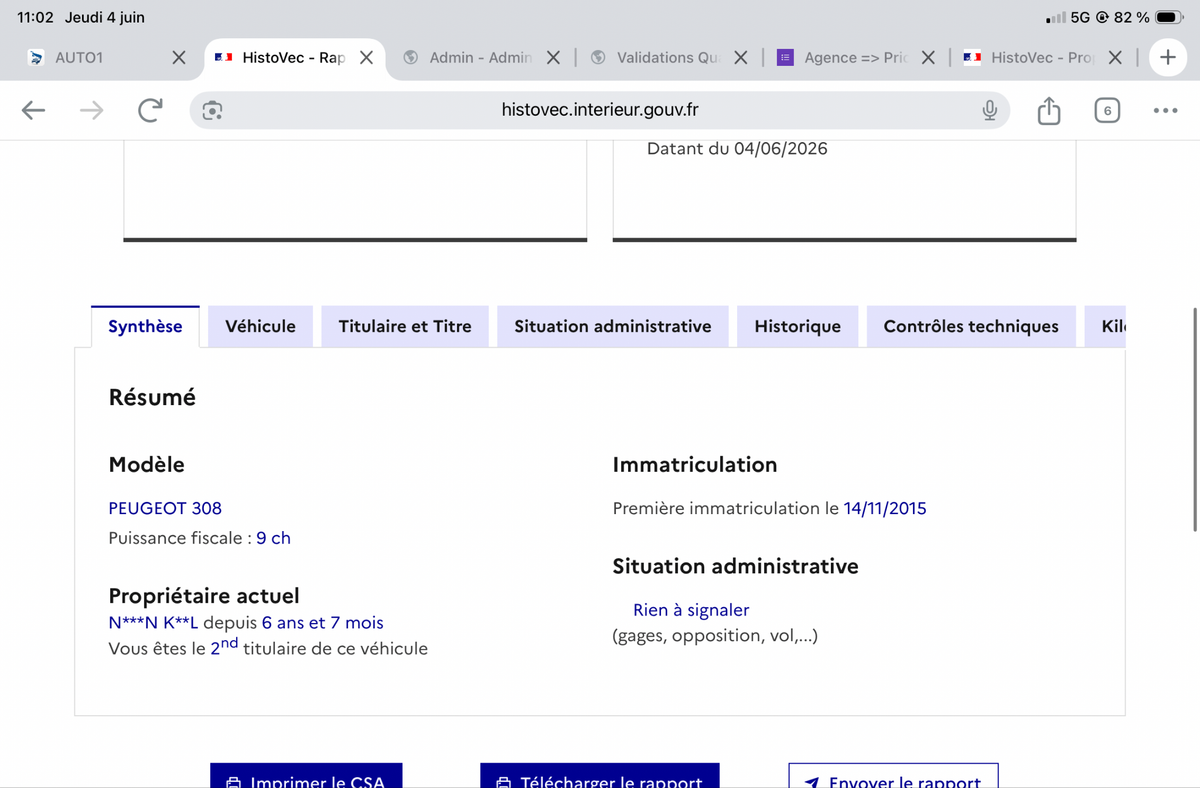Click Envoyer le rapport button

tap(893, 776)
